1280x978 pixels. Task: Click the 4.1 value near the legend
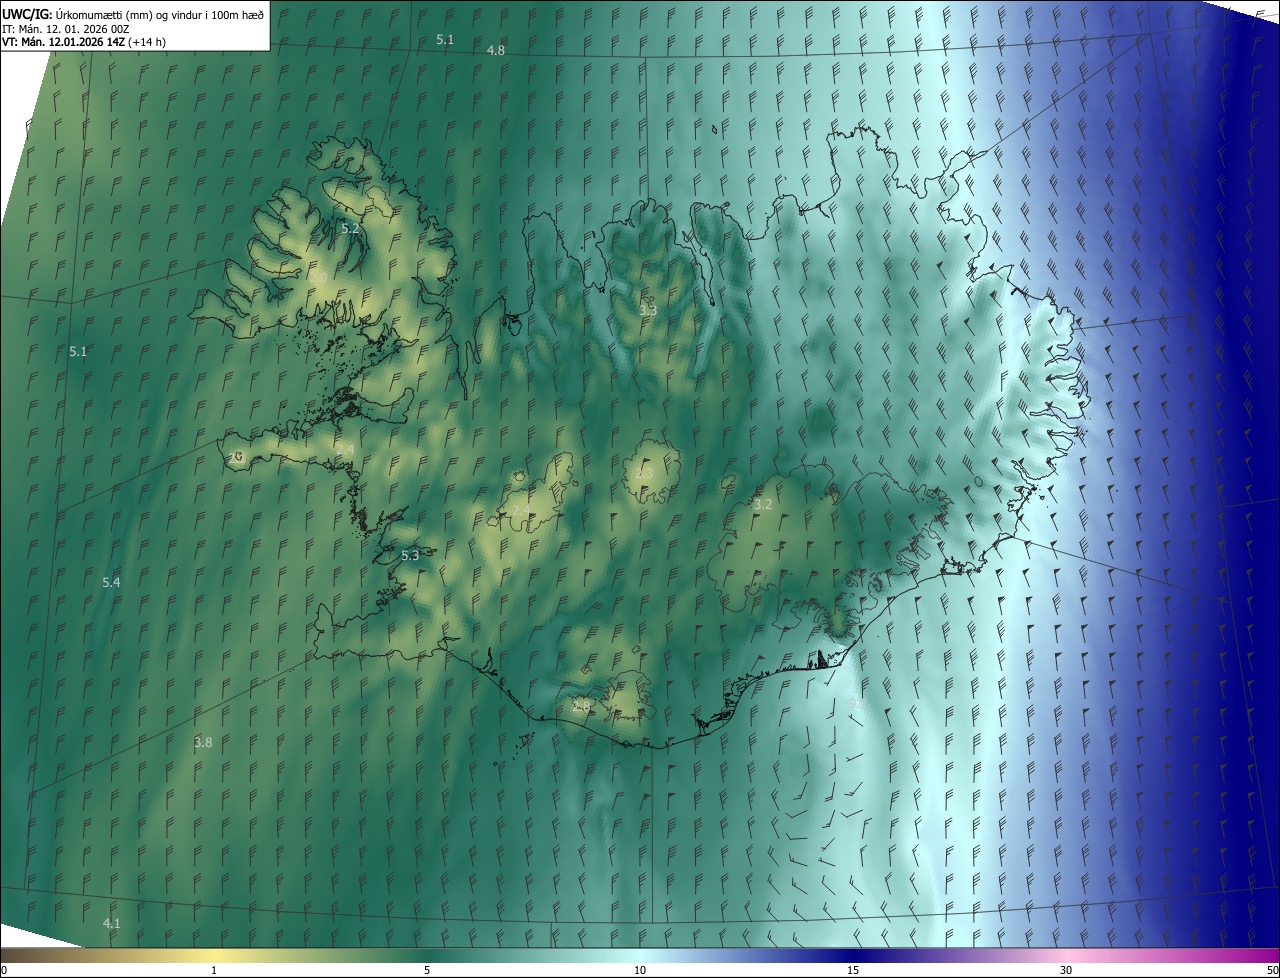[x=112, y=923]
